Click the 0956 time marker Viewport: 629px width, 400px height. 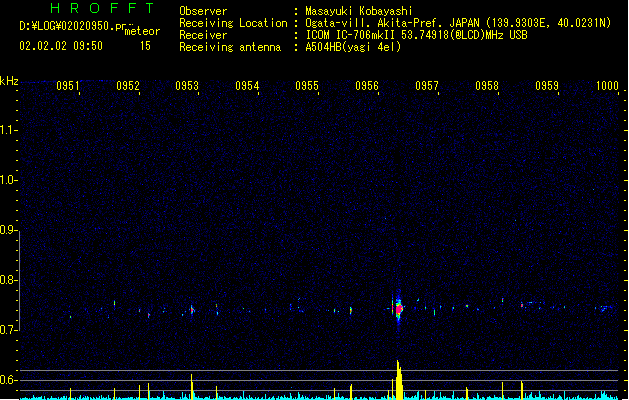[367, 85]
